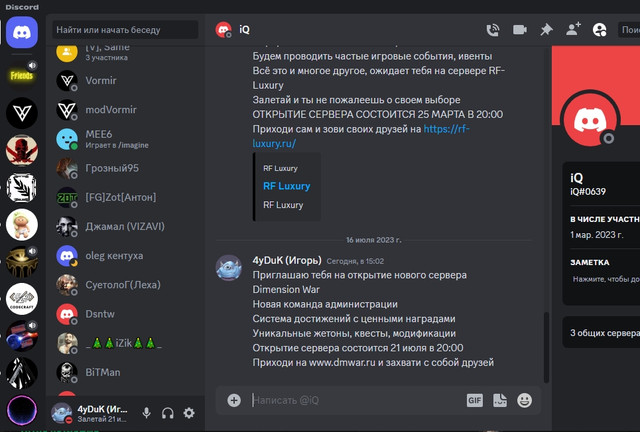Open the Friends server icon
This screenshot has height=432, width=640.
coord(22,76)
